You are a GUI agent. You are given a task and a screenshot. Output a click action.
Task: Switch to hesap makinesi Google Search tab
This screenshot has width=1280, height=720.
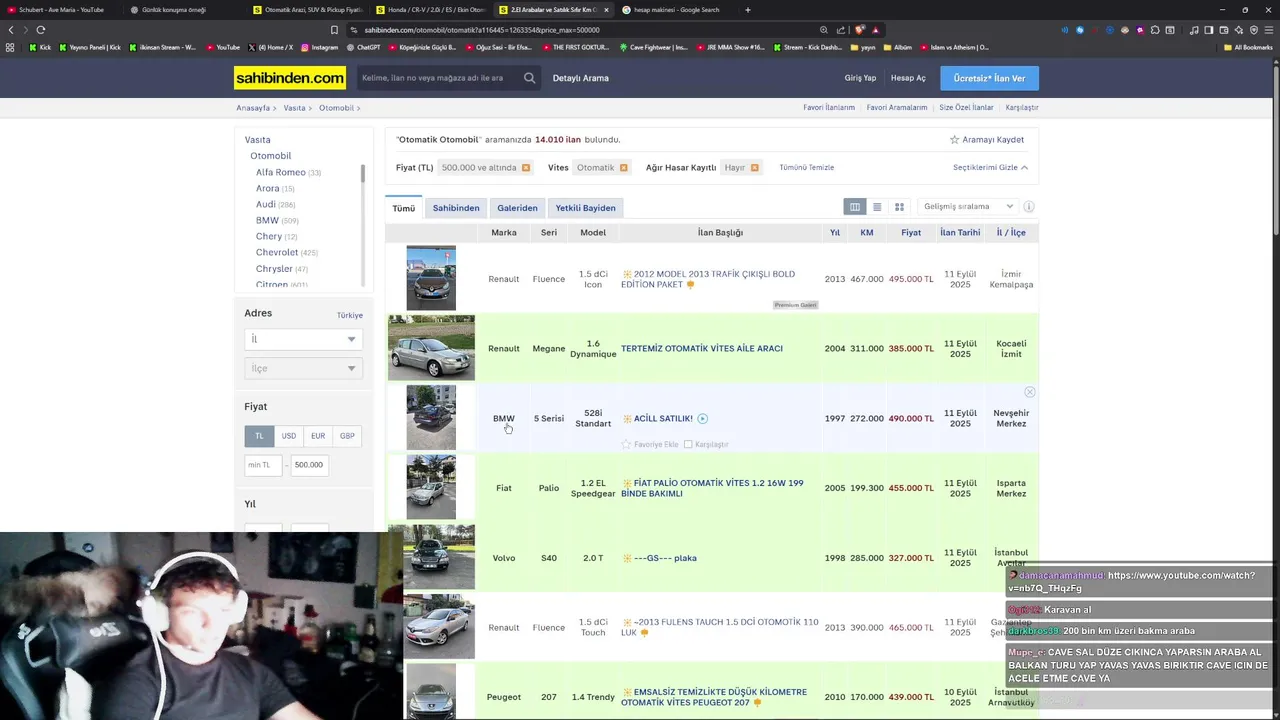[676, 10]
